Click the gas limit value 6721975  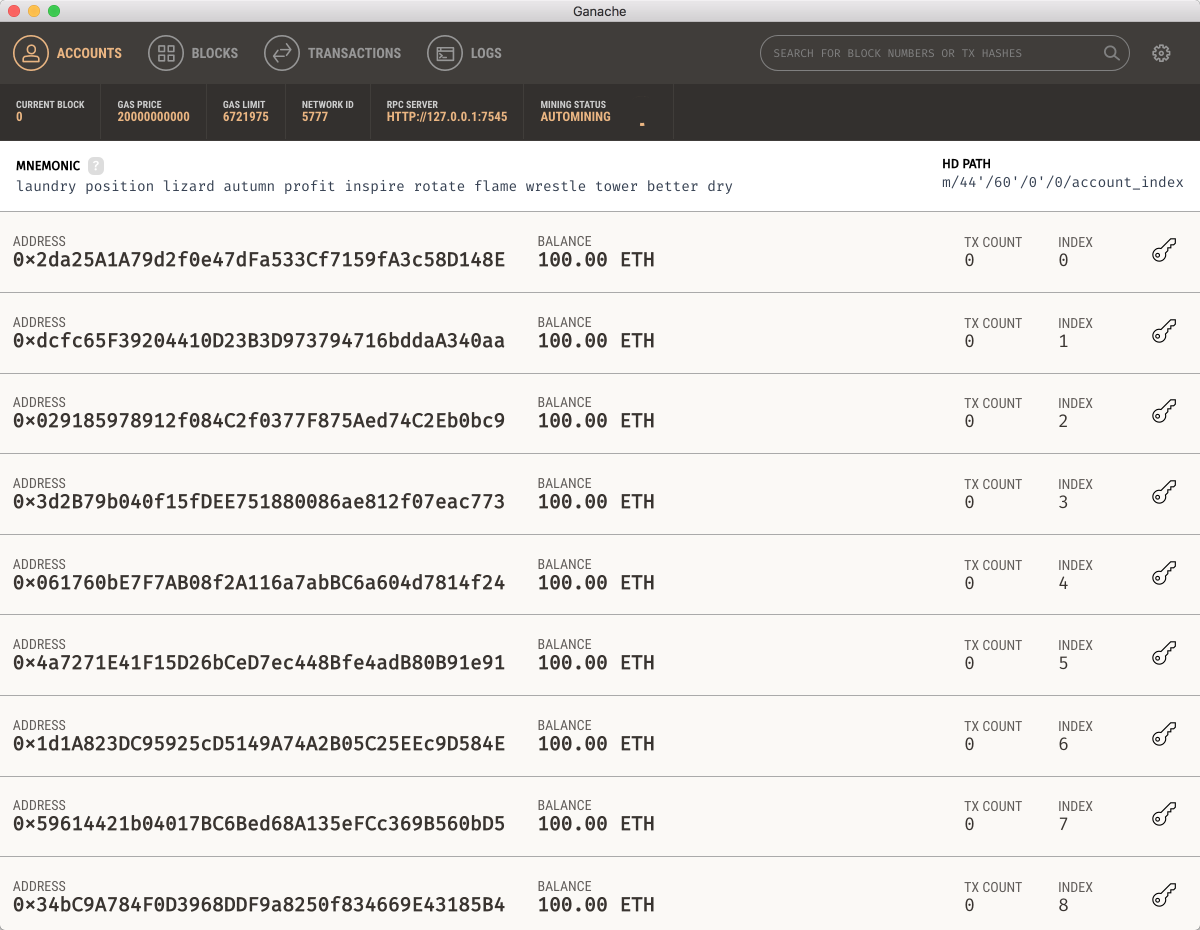[246, 117]
